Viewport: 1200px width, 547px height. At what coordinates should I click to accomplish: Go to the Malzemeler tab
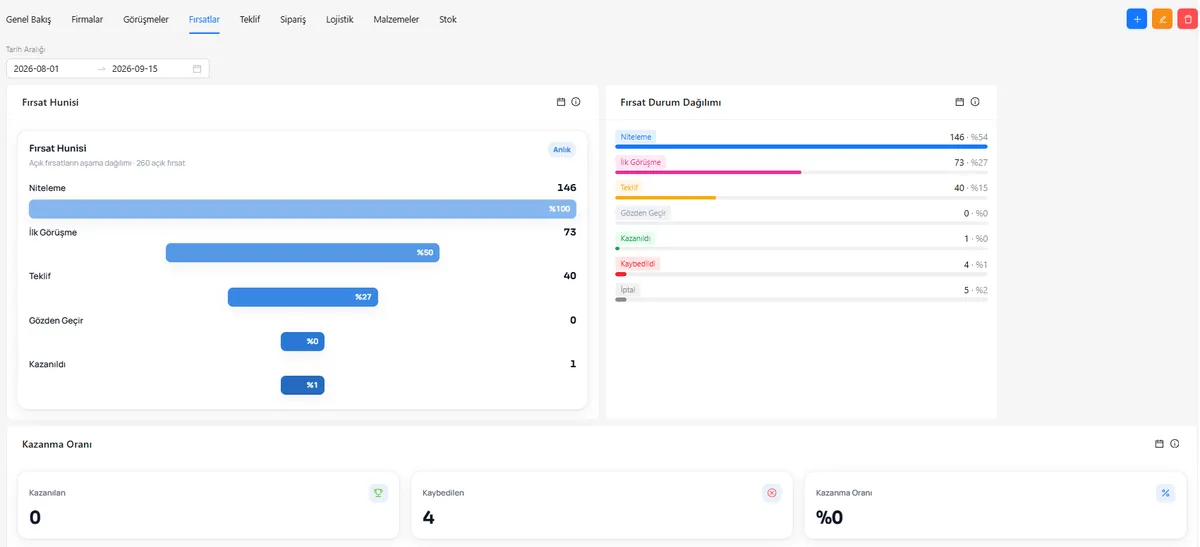tap(397, 19)
